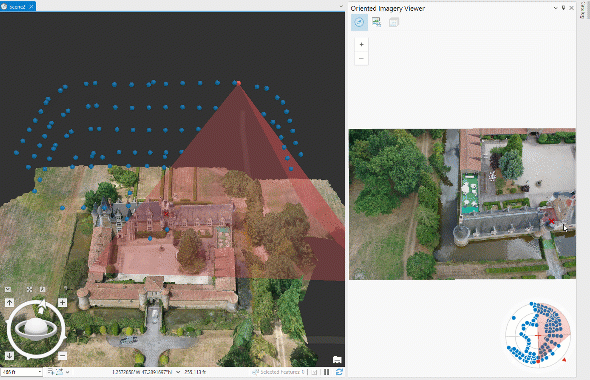Open the coordinate display units dropdown
This screenshot has height=380, width=590.
coord(178,372)
